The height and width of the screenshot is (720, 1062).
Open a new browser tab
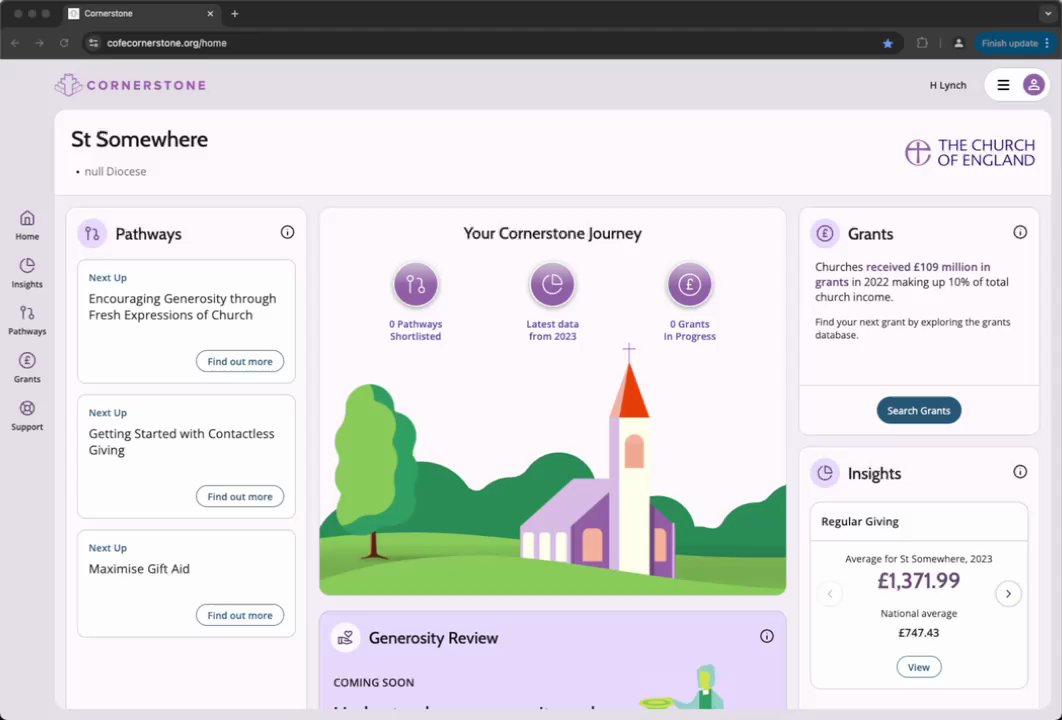click(234, 14)
